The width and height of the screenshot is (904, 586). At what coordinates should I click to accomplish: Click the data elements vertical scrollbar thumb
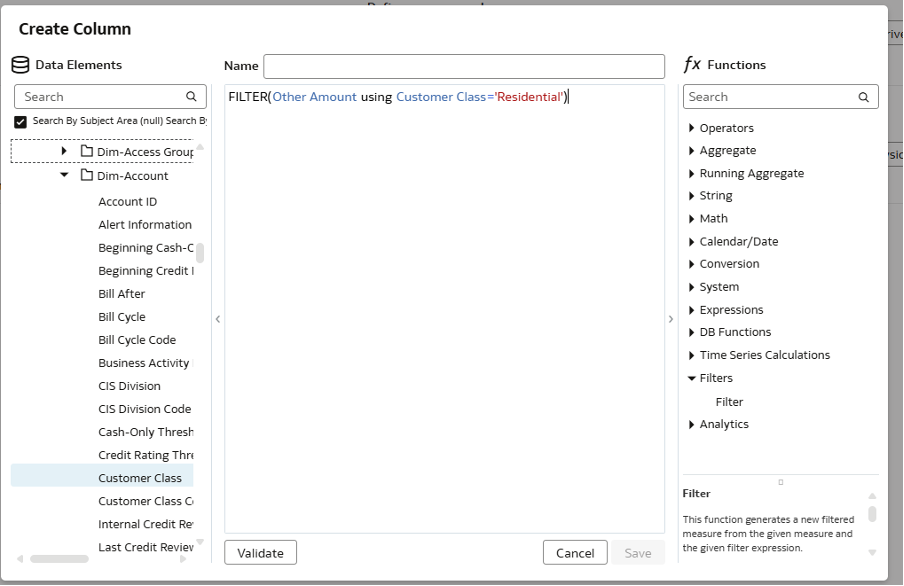(x=200, y=252)
